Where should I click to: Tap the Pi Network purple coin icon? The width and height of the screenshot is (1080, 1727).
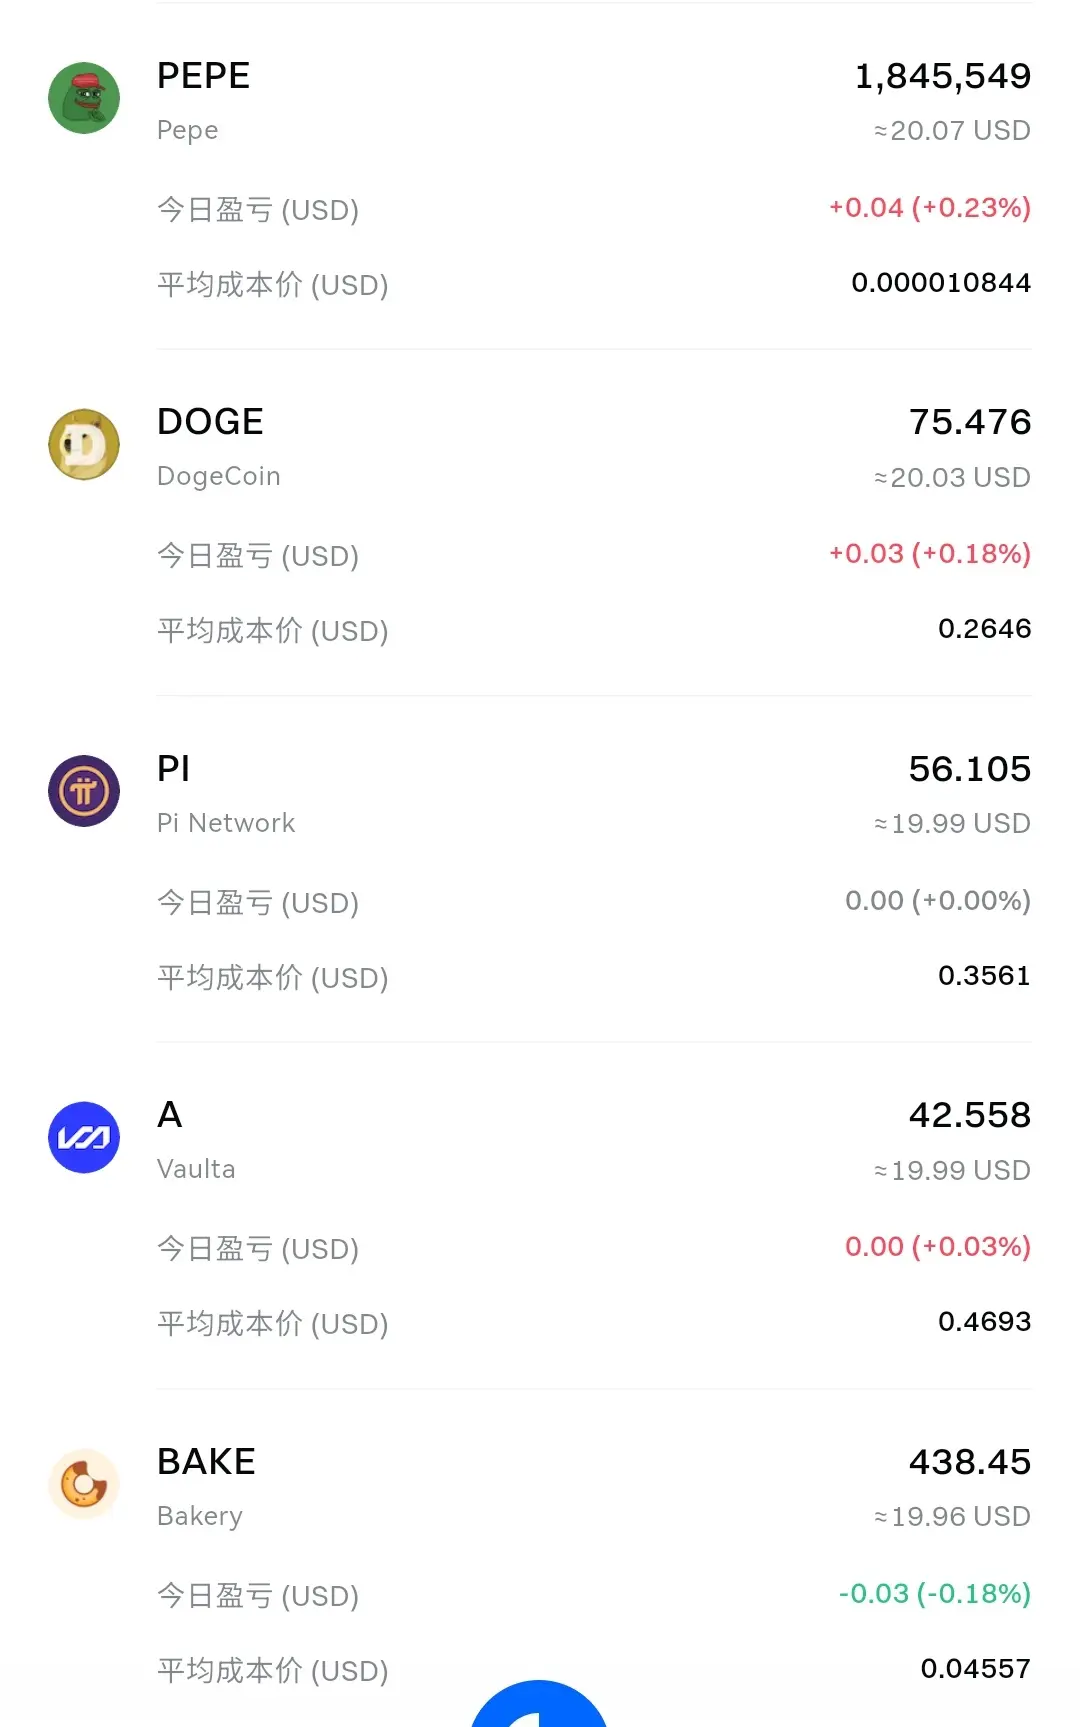[84, 791]
